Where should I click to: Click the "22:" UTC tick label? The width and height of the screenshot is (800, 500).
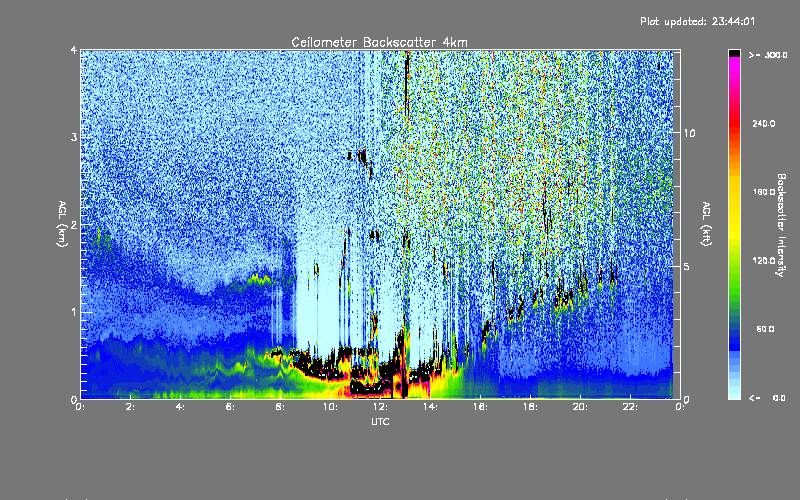click(630, 407)
